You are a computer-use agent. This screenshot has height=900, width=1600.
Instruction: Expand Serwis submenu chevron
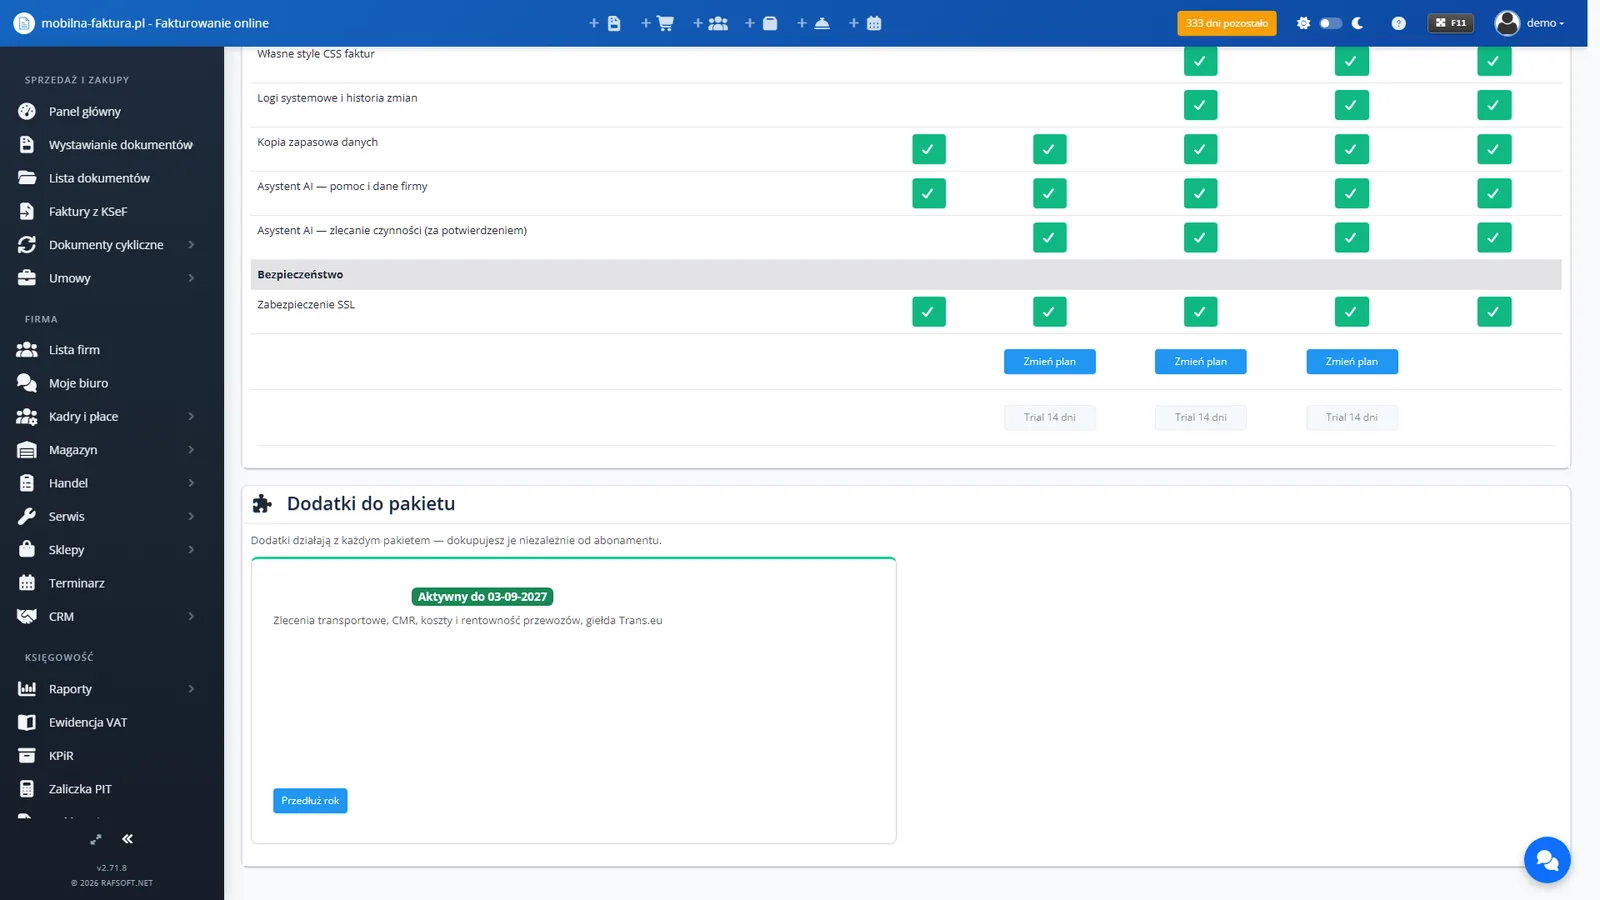pyautogui.click(x=191, y=516)
